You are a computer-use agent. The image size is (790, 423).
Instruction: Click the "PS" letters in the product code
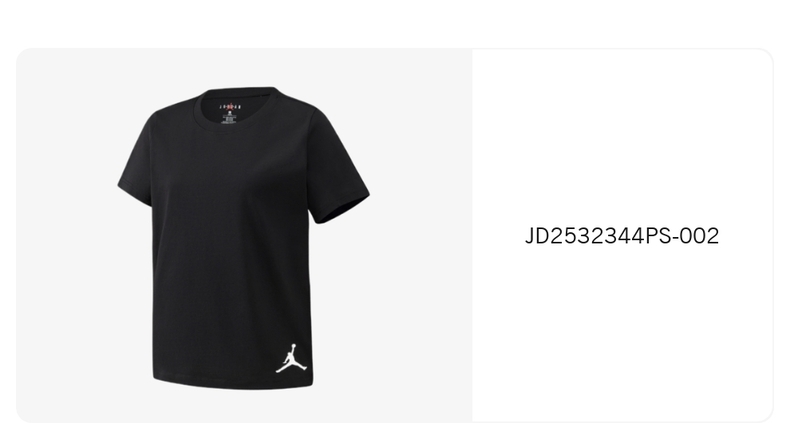658,236
